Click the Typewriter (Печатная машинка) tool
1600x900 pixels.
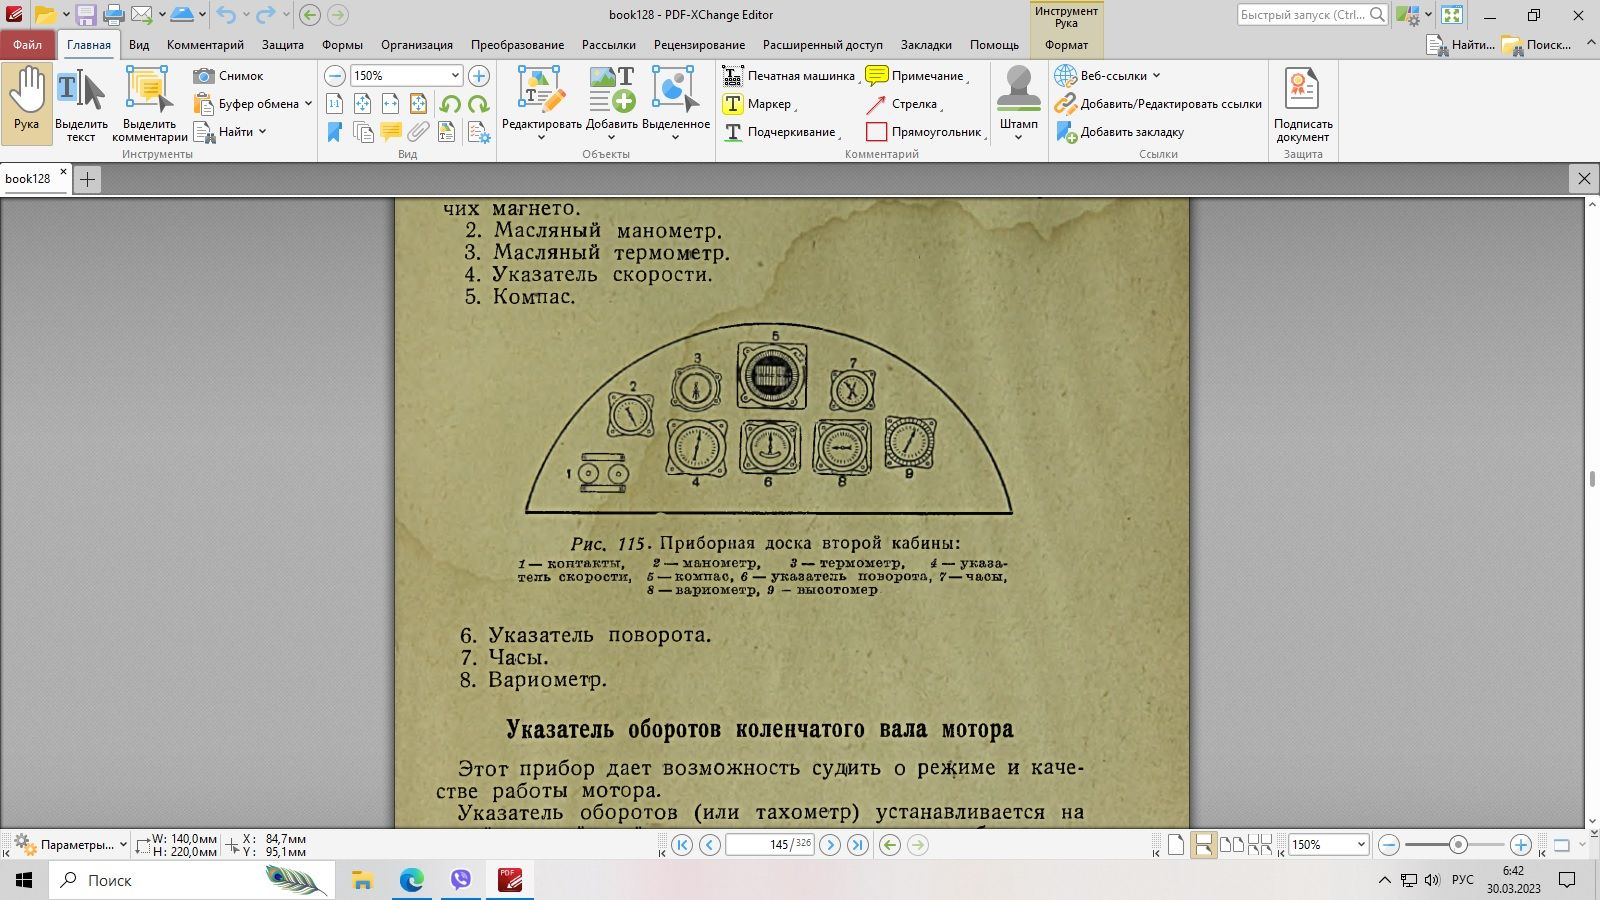790,76
